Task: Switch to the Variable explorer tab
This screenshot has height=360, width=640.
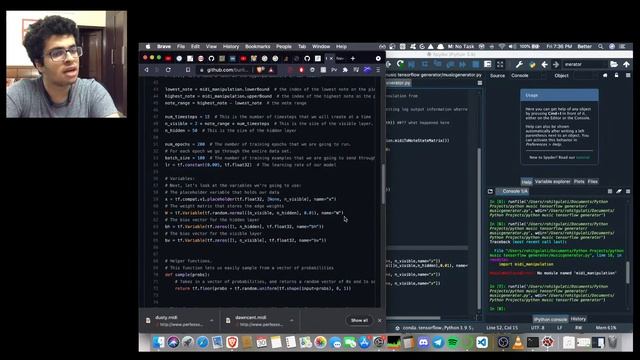Action: click(552, 182)
